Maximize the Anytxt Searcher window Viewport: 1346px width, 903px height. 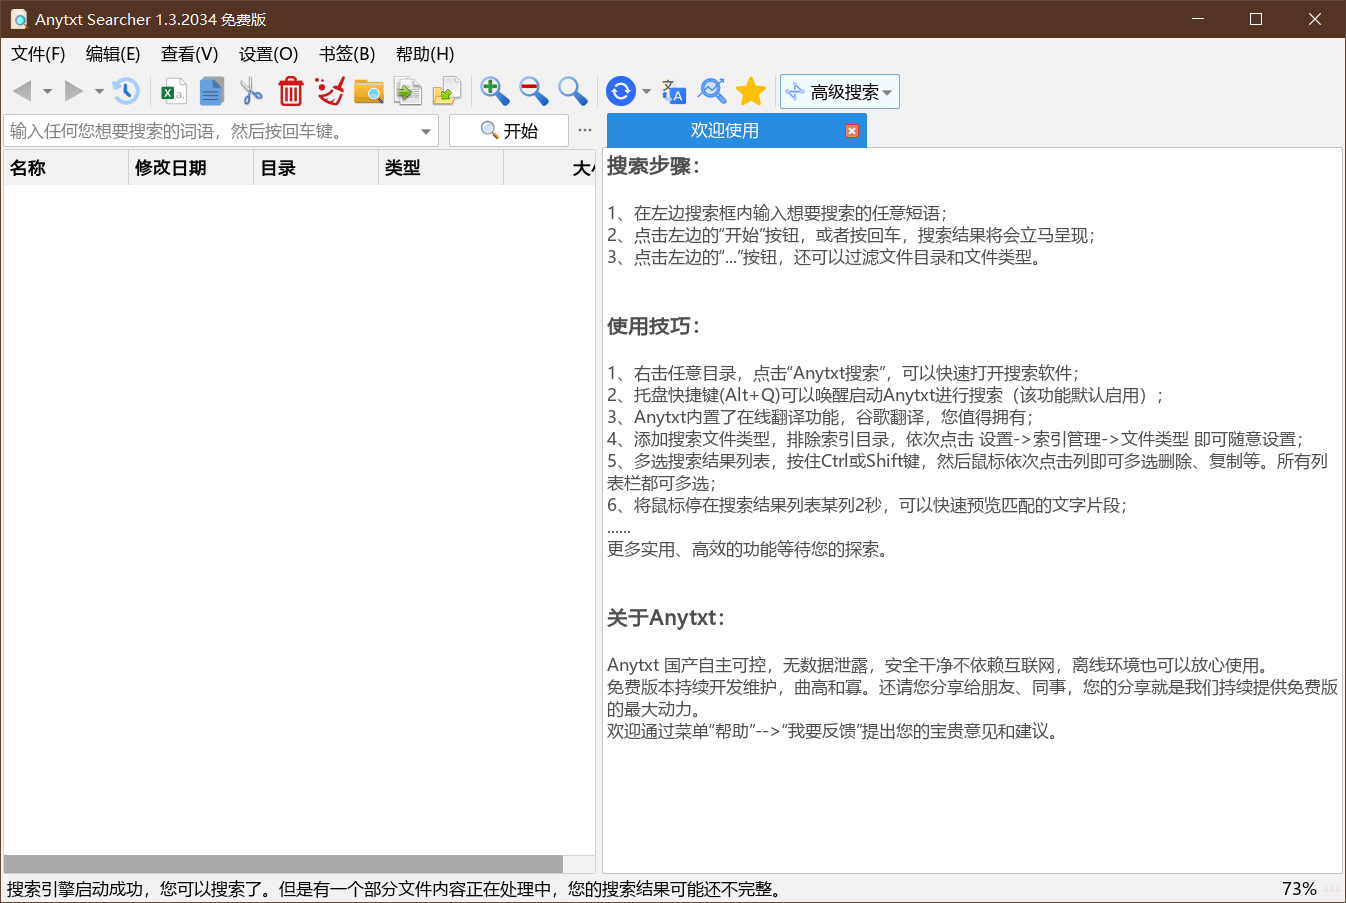pos(1256,19)
